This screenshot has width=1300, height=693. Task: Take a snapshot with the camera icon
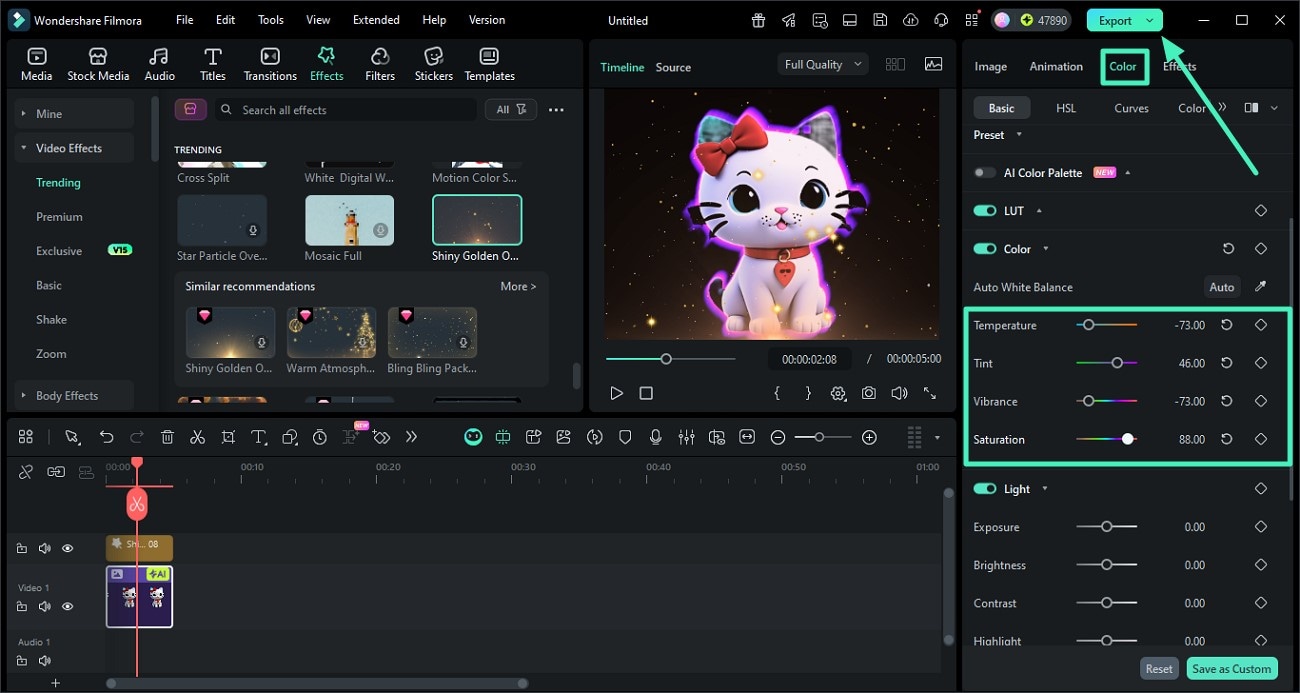[x=868, y=393]
